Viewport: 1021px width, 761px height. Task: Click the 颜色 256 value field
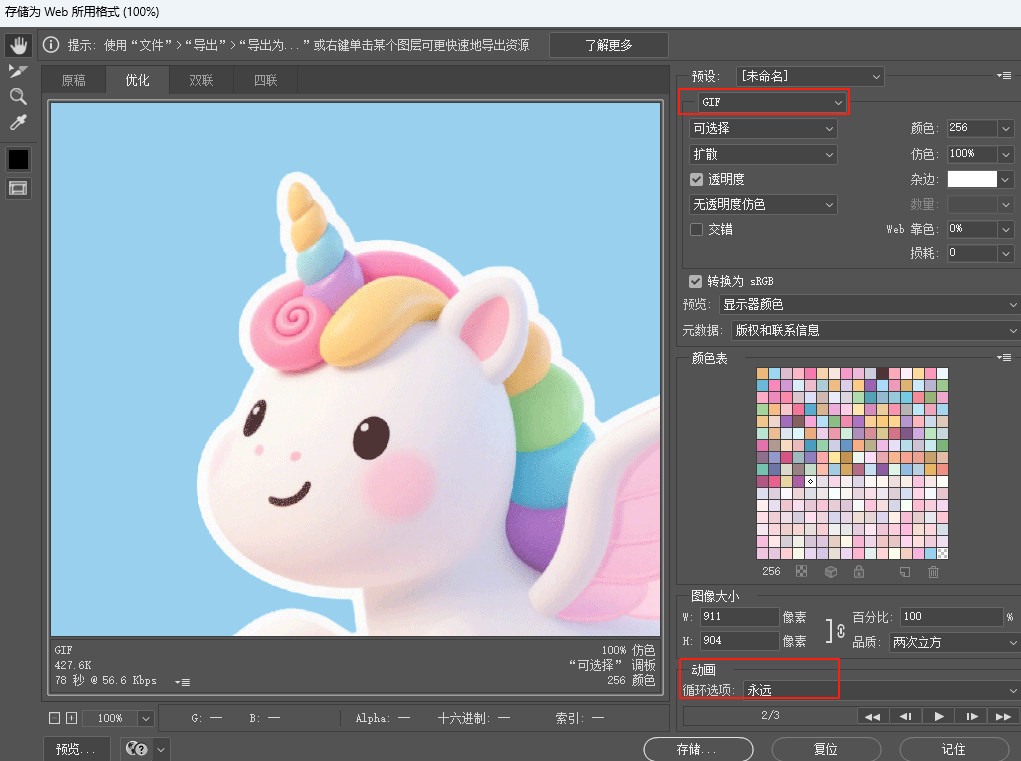(x=972, y=128)
